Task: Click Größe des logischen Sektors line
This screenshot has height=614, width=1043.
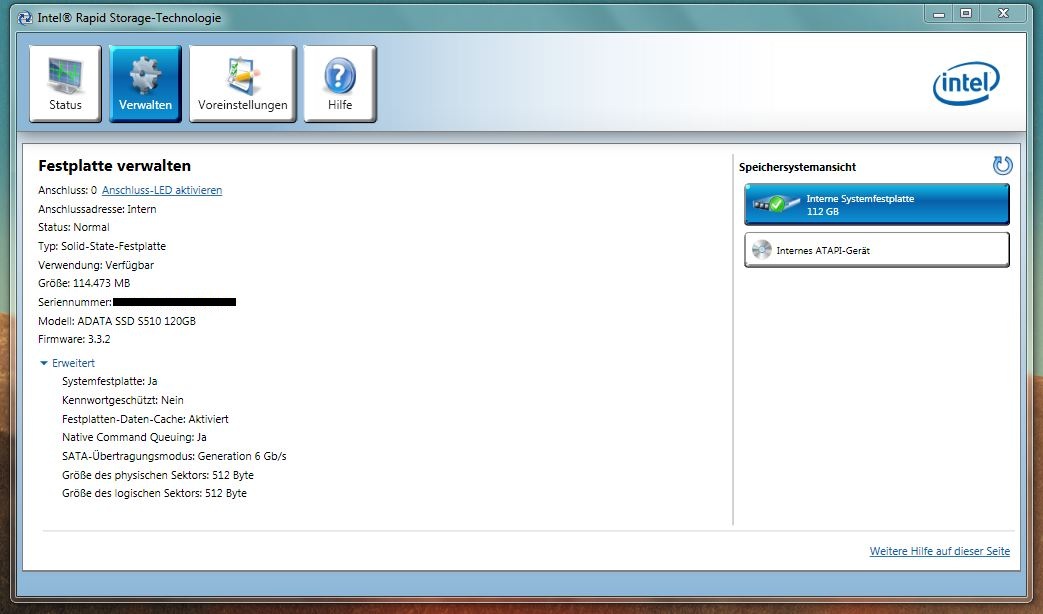Action: (x=154, y=494)
